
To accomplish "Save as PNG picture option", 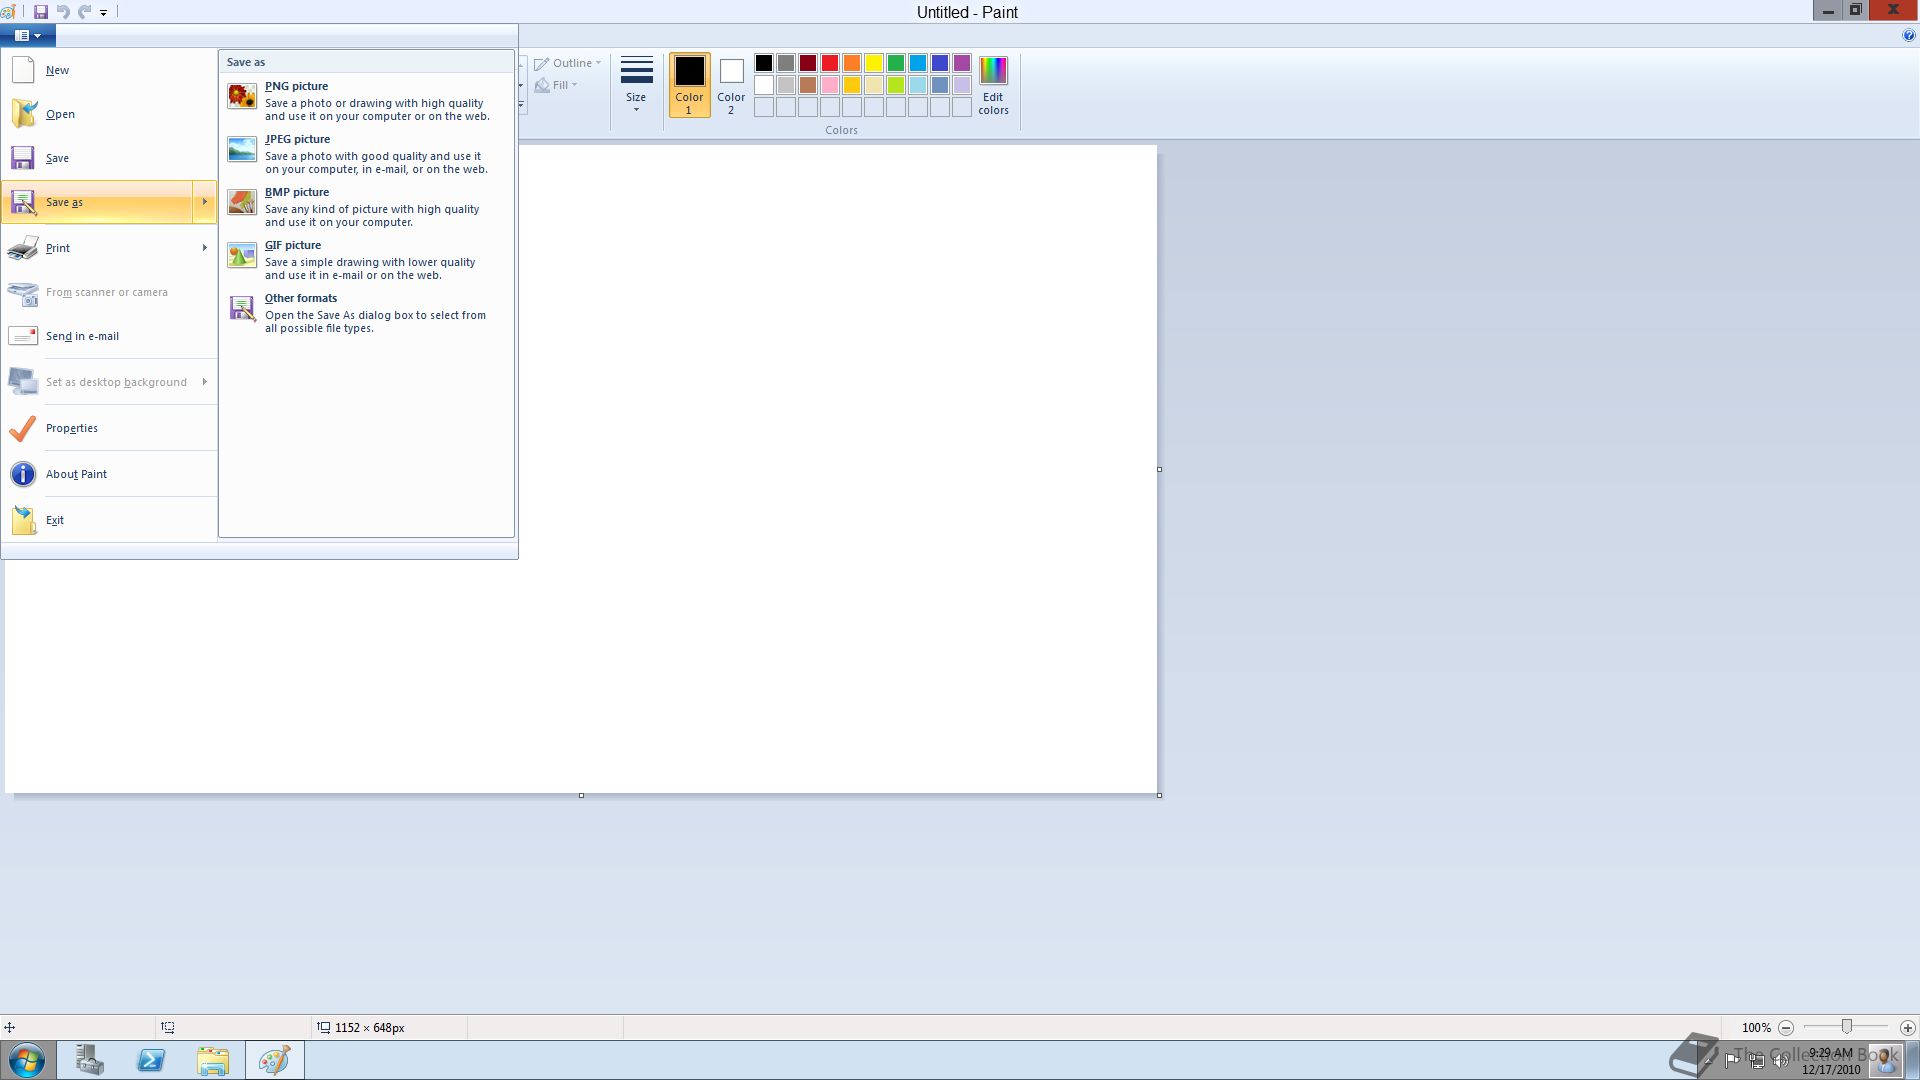I will [366, 101].
